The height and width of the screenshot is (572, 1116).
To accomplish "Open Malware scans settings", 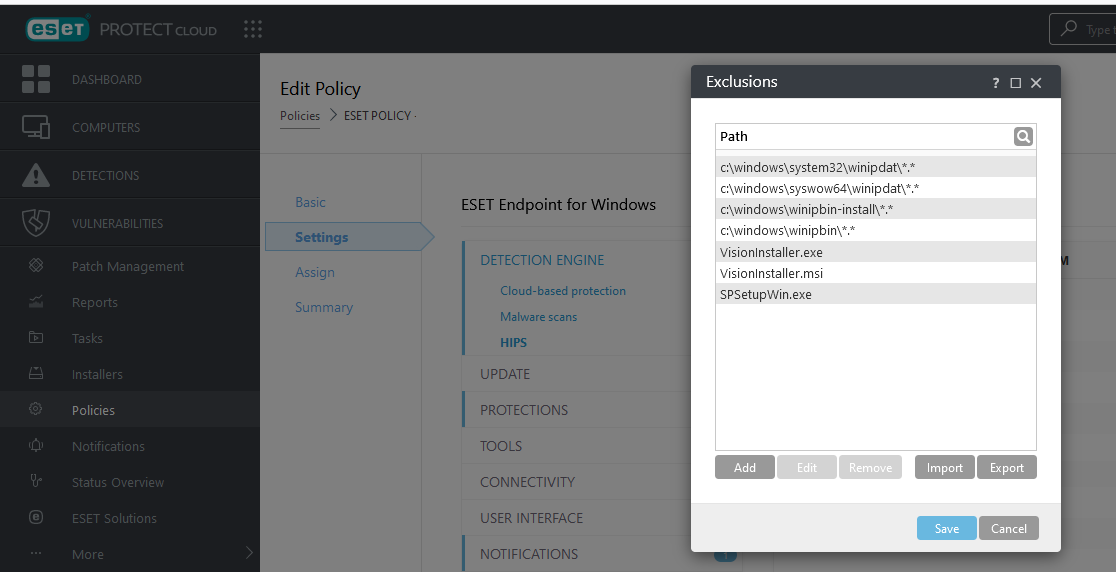I will coord(539,317).
